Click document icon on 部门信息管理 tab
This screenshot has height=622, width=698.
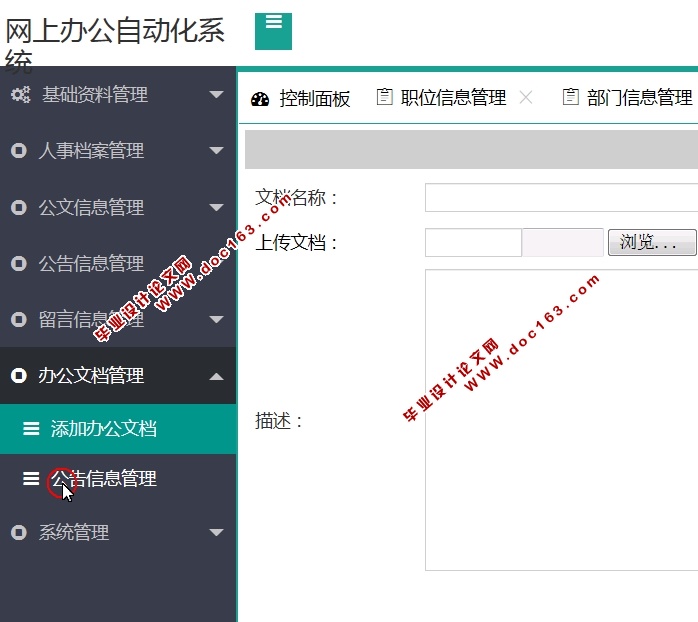571,97
